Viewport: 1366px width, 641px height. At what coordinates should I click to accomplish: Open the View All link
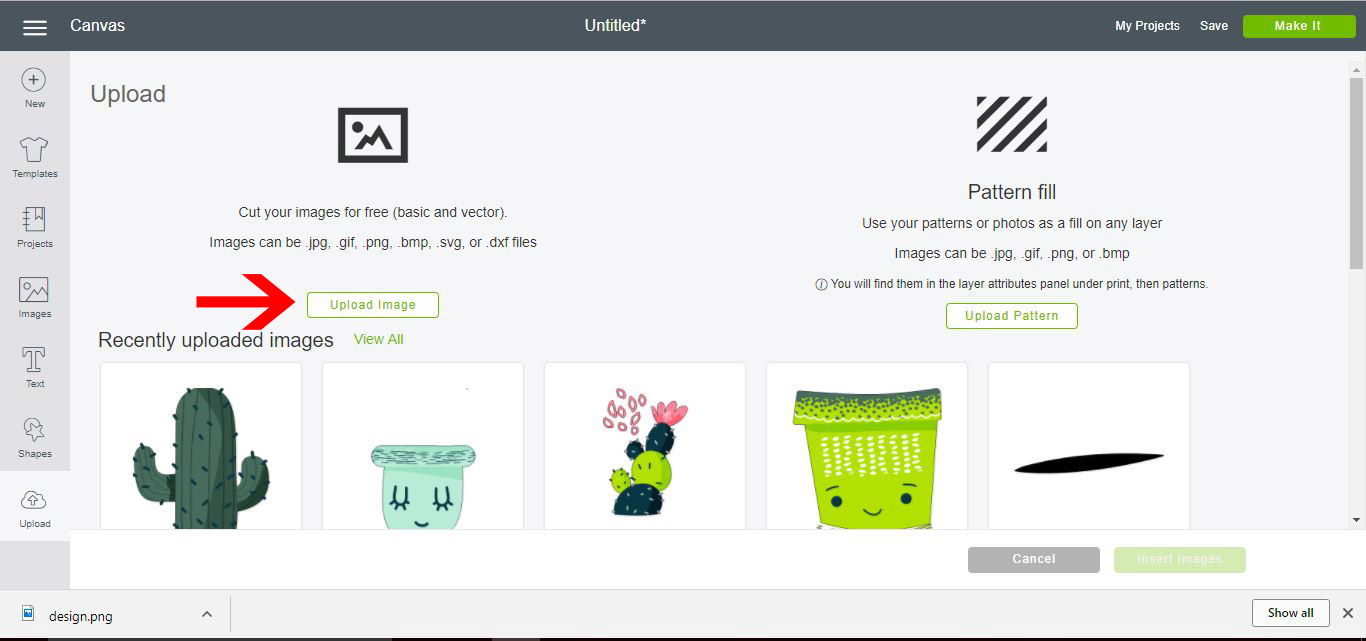[378, 339]
